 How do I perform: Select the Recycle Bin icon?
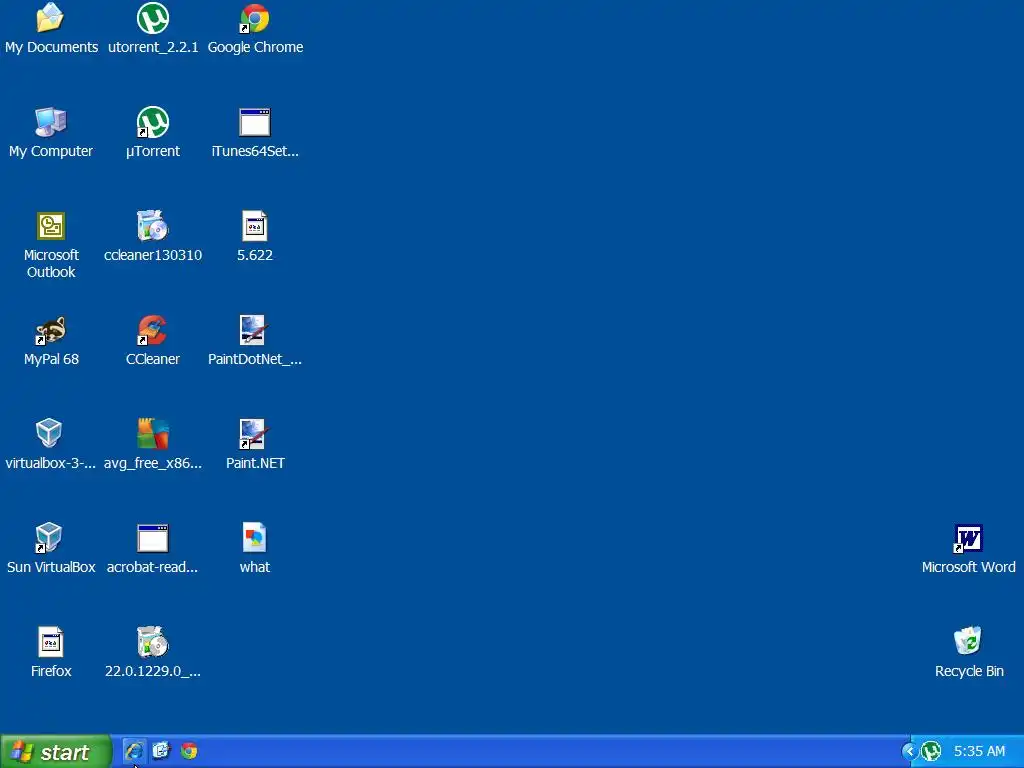coord(968,641)
